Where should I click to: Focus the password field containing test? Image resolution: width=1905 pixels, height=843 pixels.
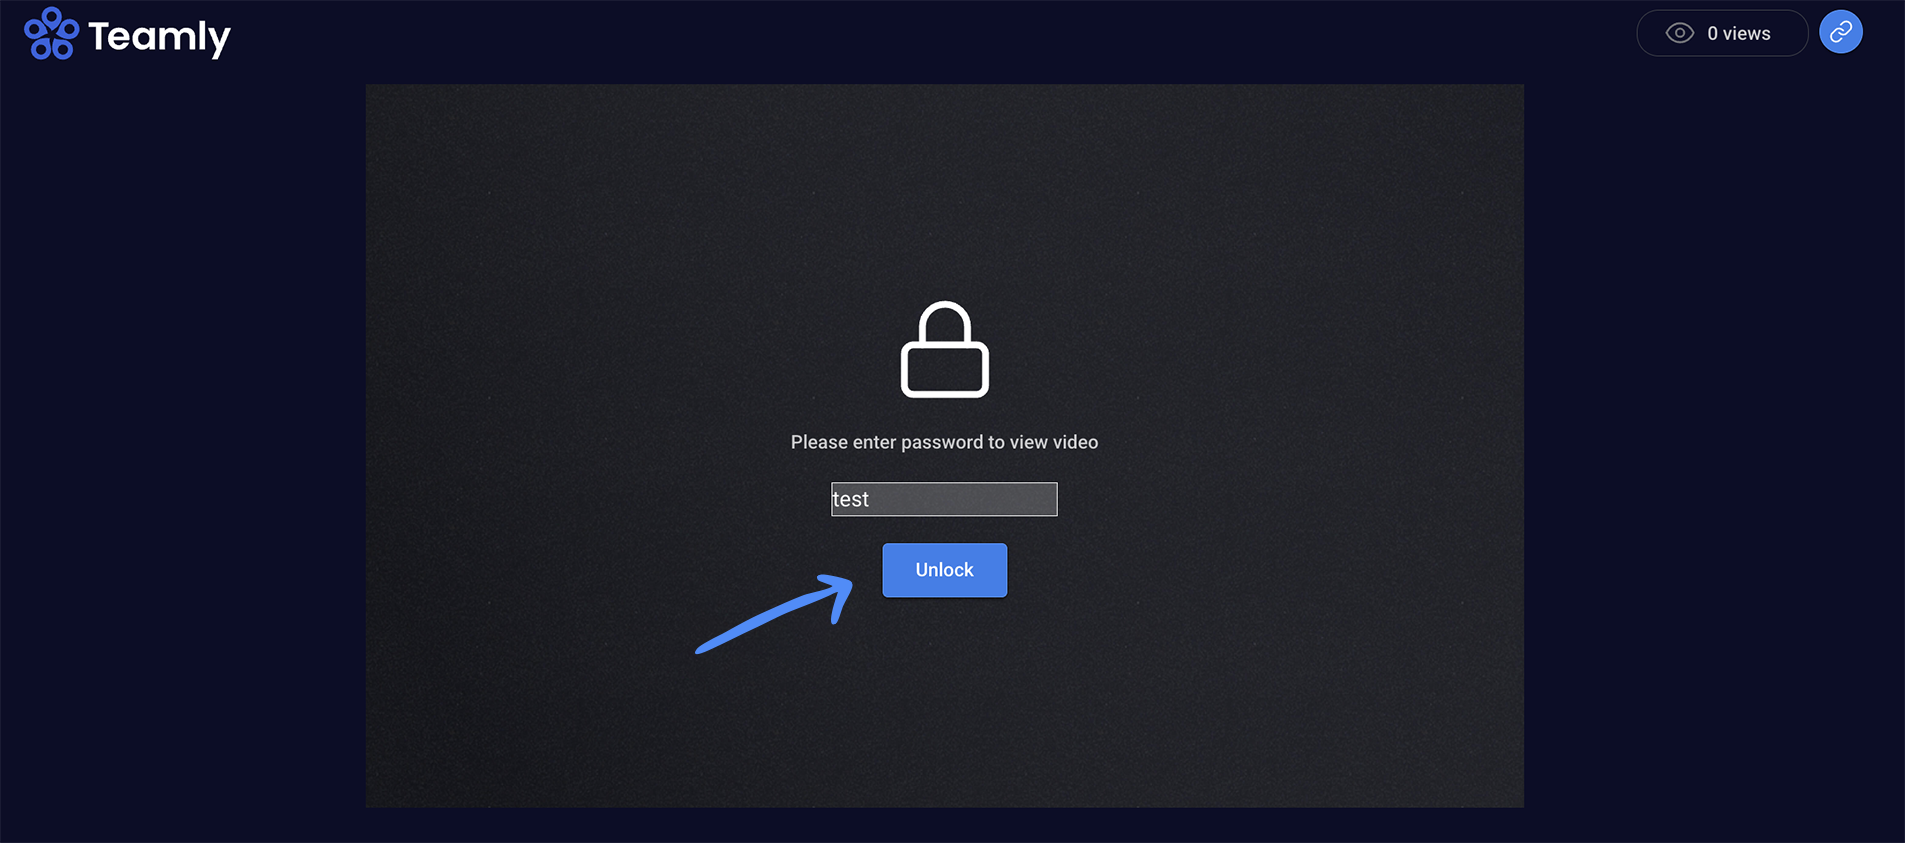[x=944, y=499]
